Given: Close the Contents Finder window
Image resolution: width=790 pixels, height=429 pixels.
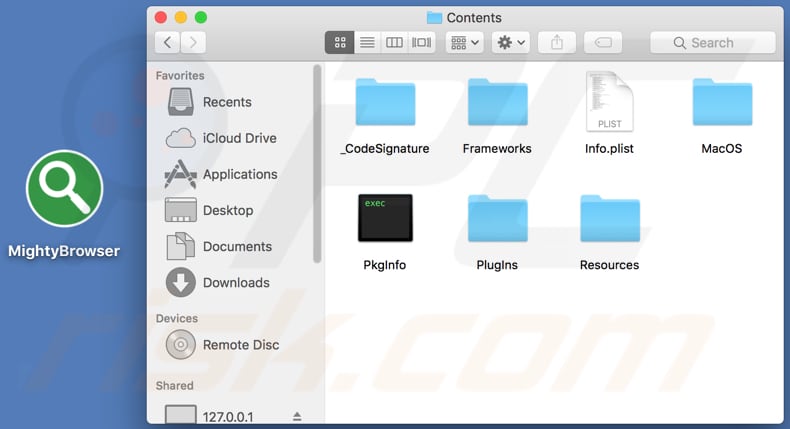Looking at the screenshot, I should point(161,18).
